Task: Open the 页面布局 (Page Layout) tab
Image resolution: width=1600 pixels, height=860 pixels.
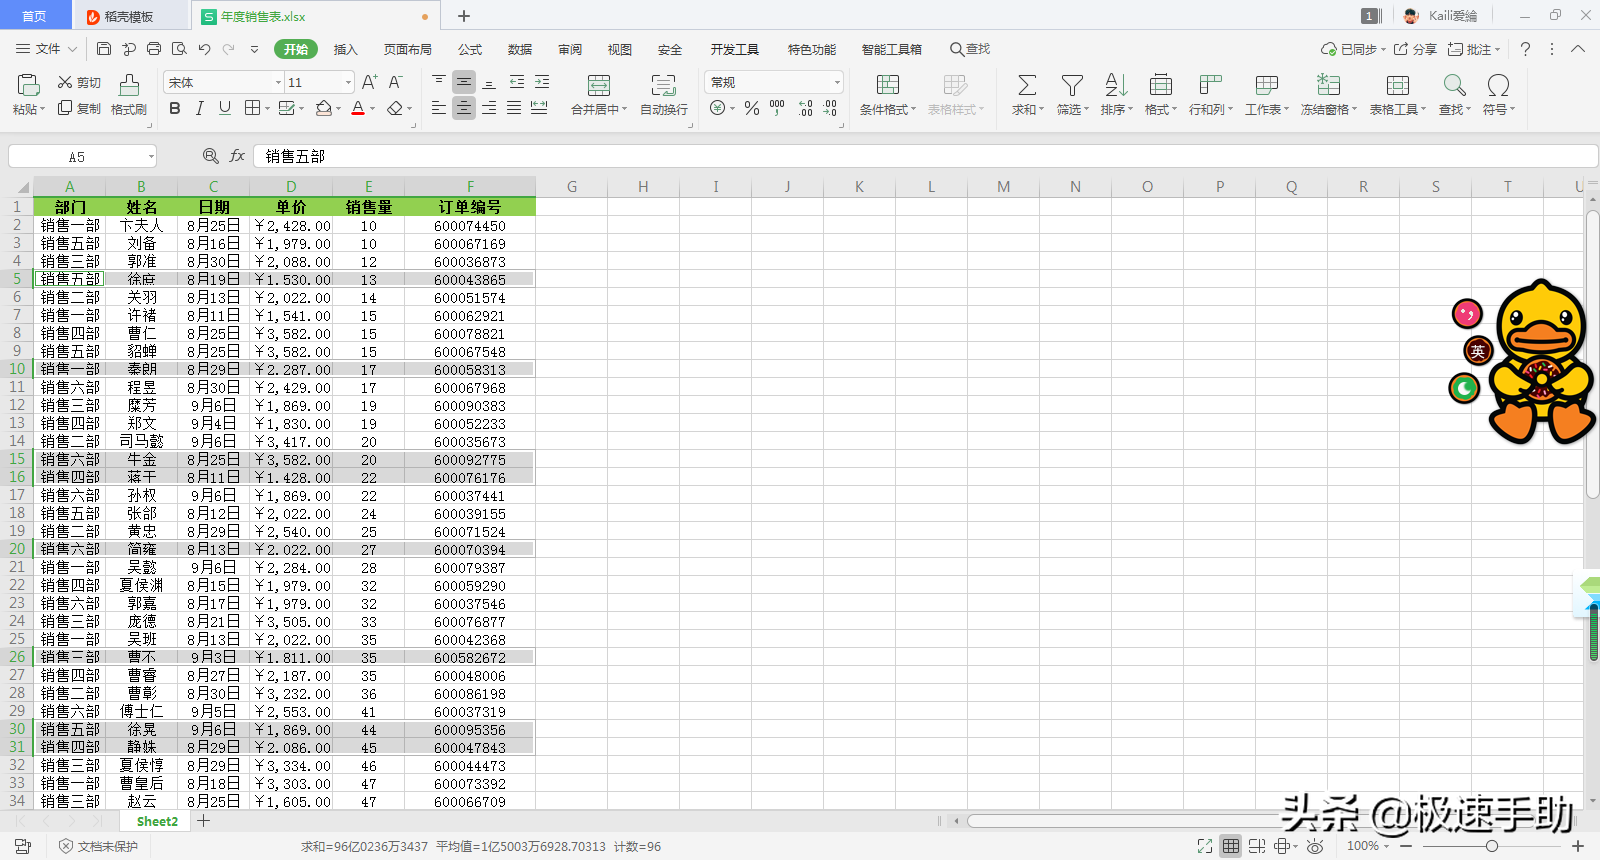Action: [408, 49]
